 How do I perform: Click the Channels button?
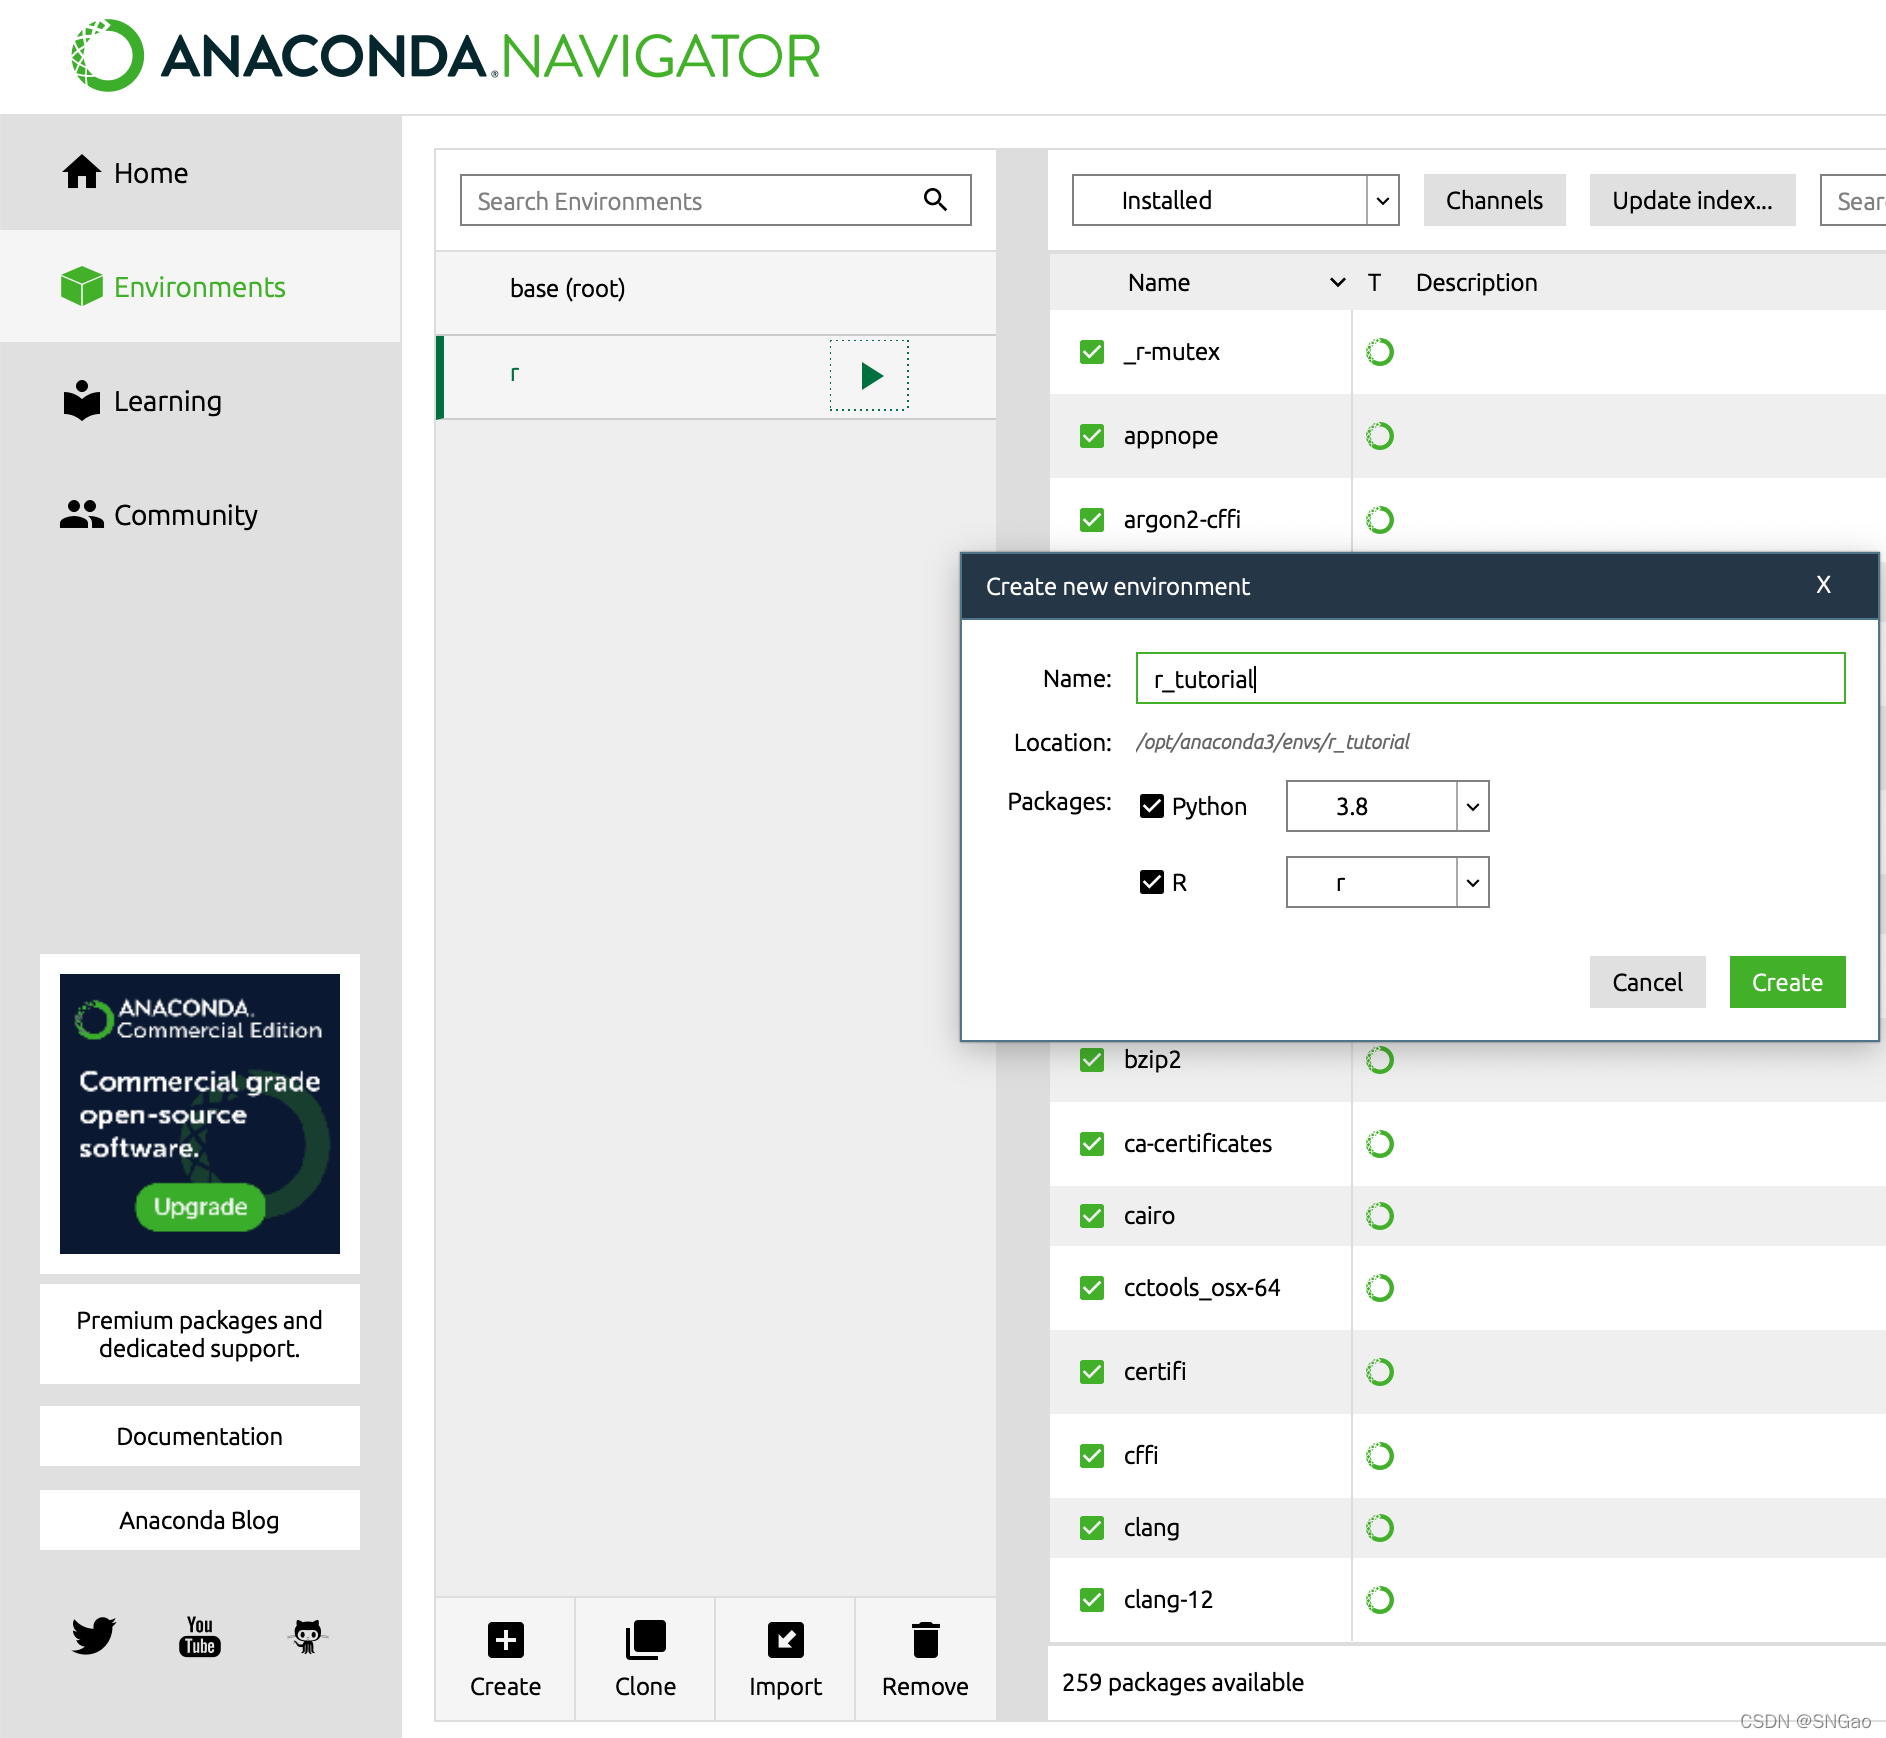[1494, 200]
